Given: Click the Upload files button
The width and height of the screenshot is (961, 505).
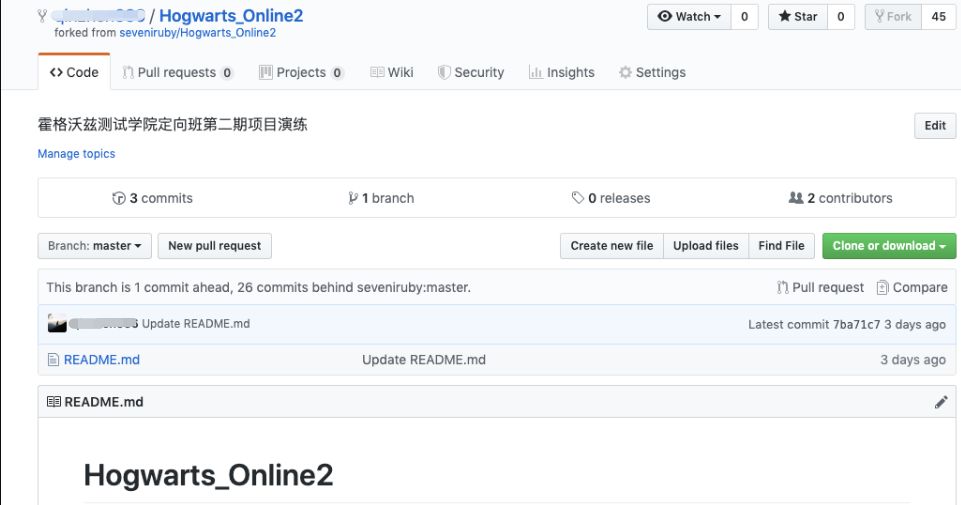Looking at the screenshot, I should click(706, 246).
